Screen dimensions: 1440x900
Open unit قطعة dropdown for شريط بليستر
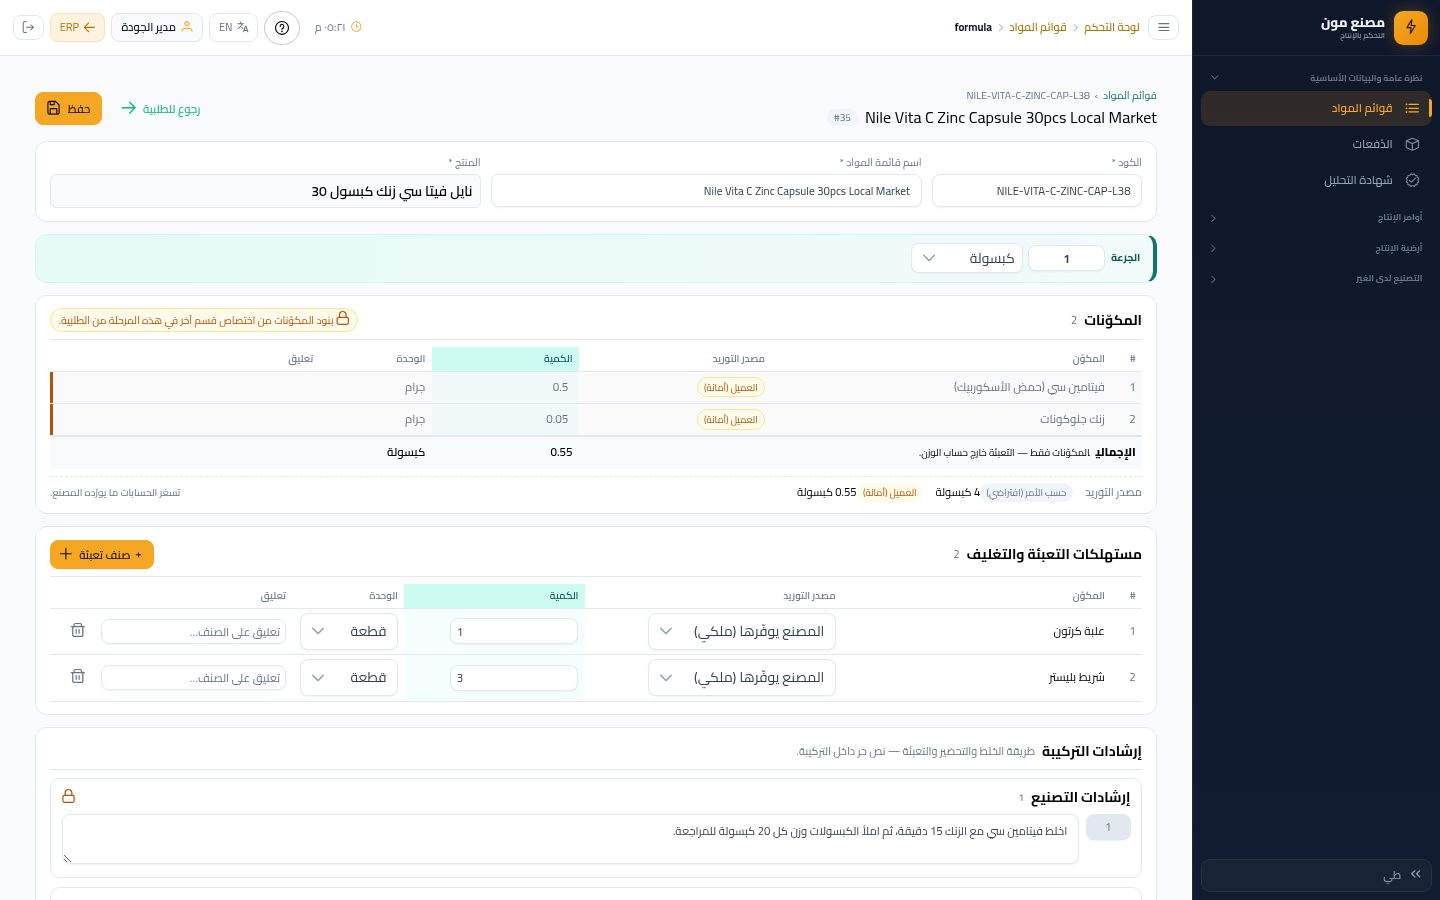[x=349, y=677]
